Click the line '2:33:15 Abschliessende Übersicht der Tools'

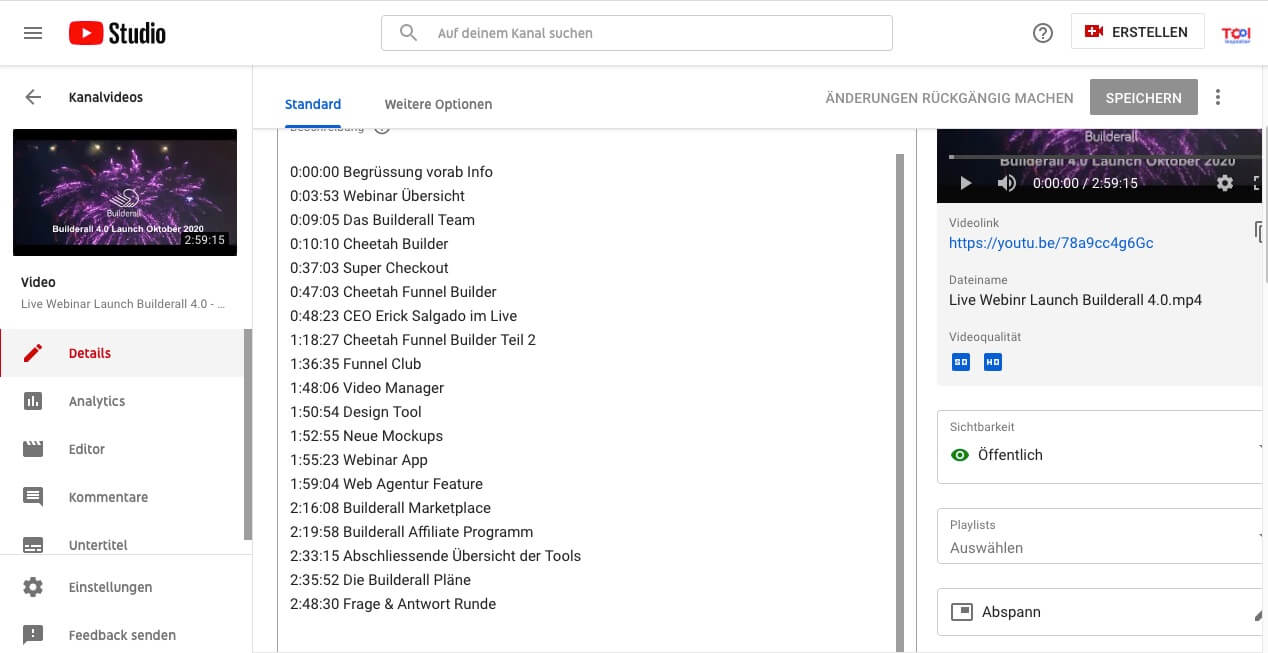435,556
